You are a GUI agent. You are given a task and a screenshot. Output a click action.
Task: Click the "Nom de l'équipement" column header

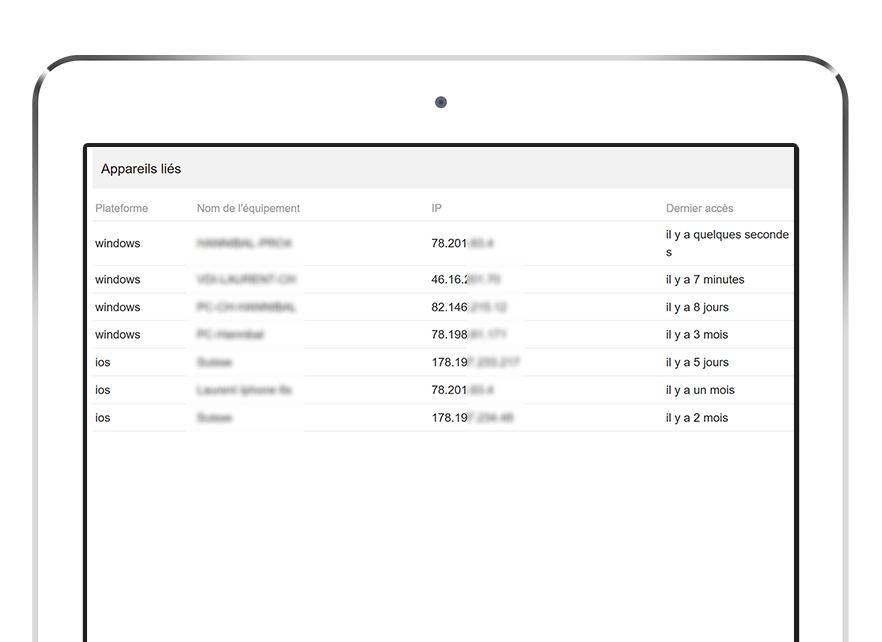[248, 209]
